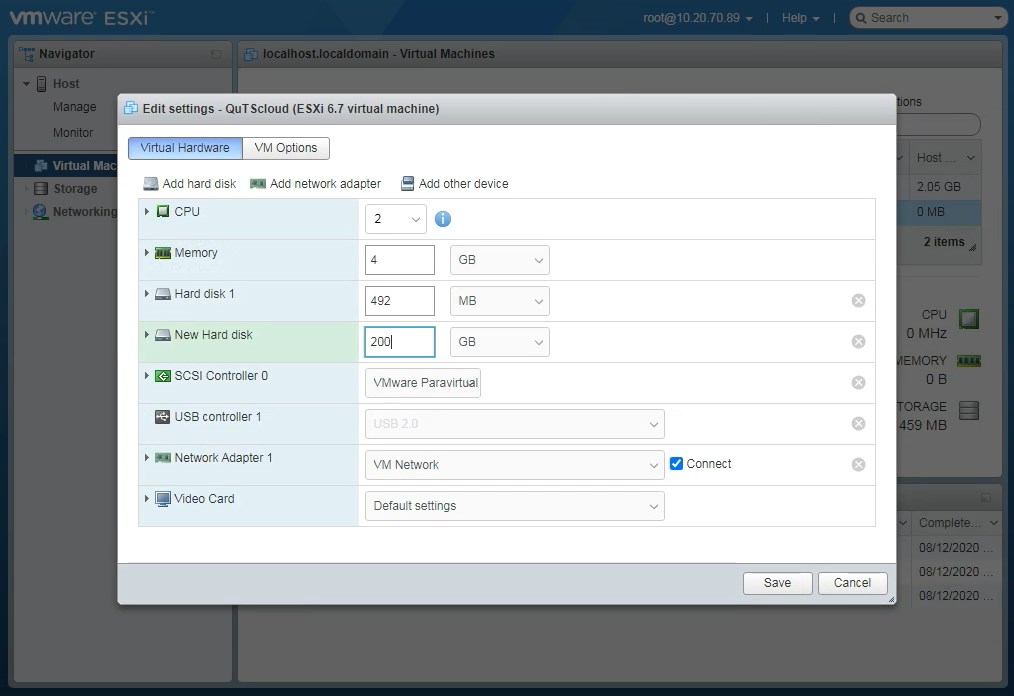Click the dialog resize grip corner
Image resolution: width=1014 pixels, height=696 pixels.
(x=891, y=600)
